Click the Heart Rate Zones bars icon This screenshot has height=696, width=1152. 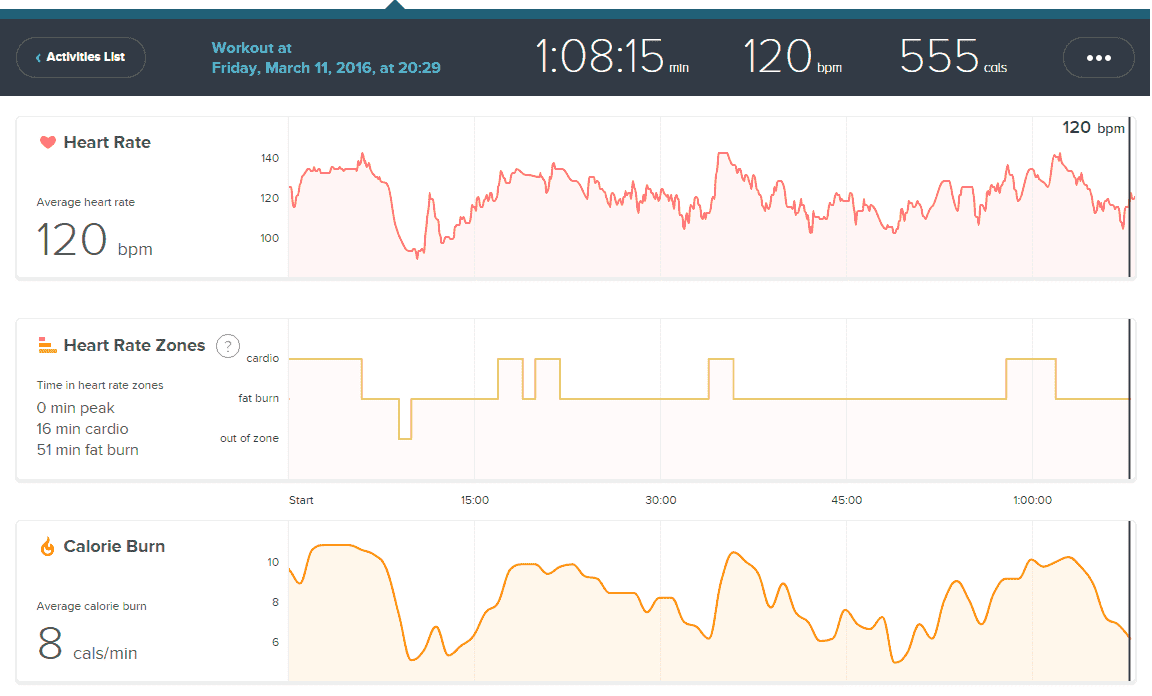(47, 346)
